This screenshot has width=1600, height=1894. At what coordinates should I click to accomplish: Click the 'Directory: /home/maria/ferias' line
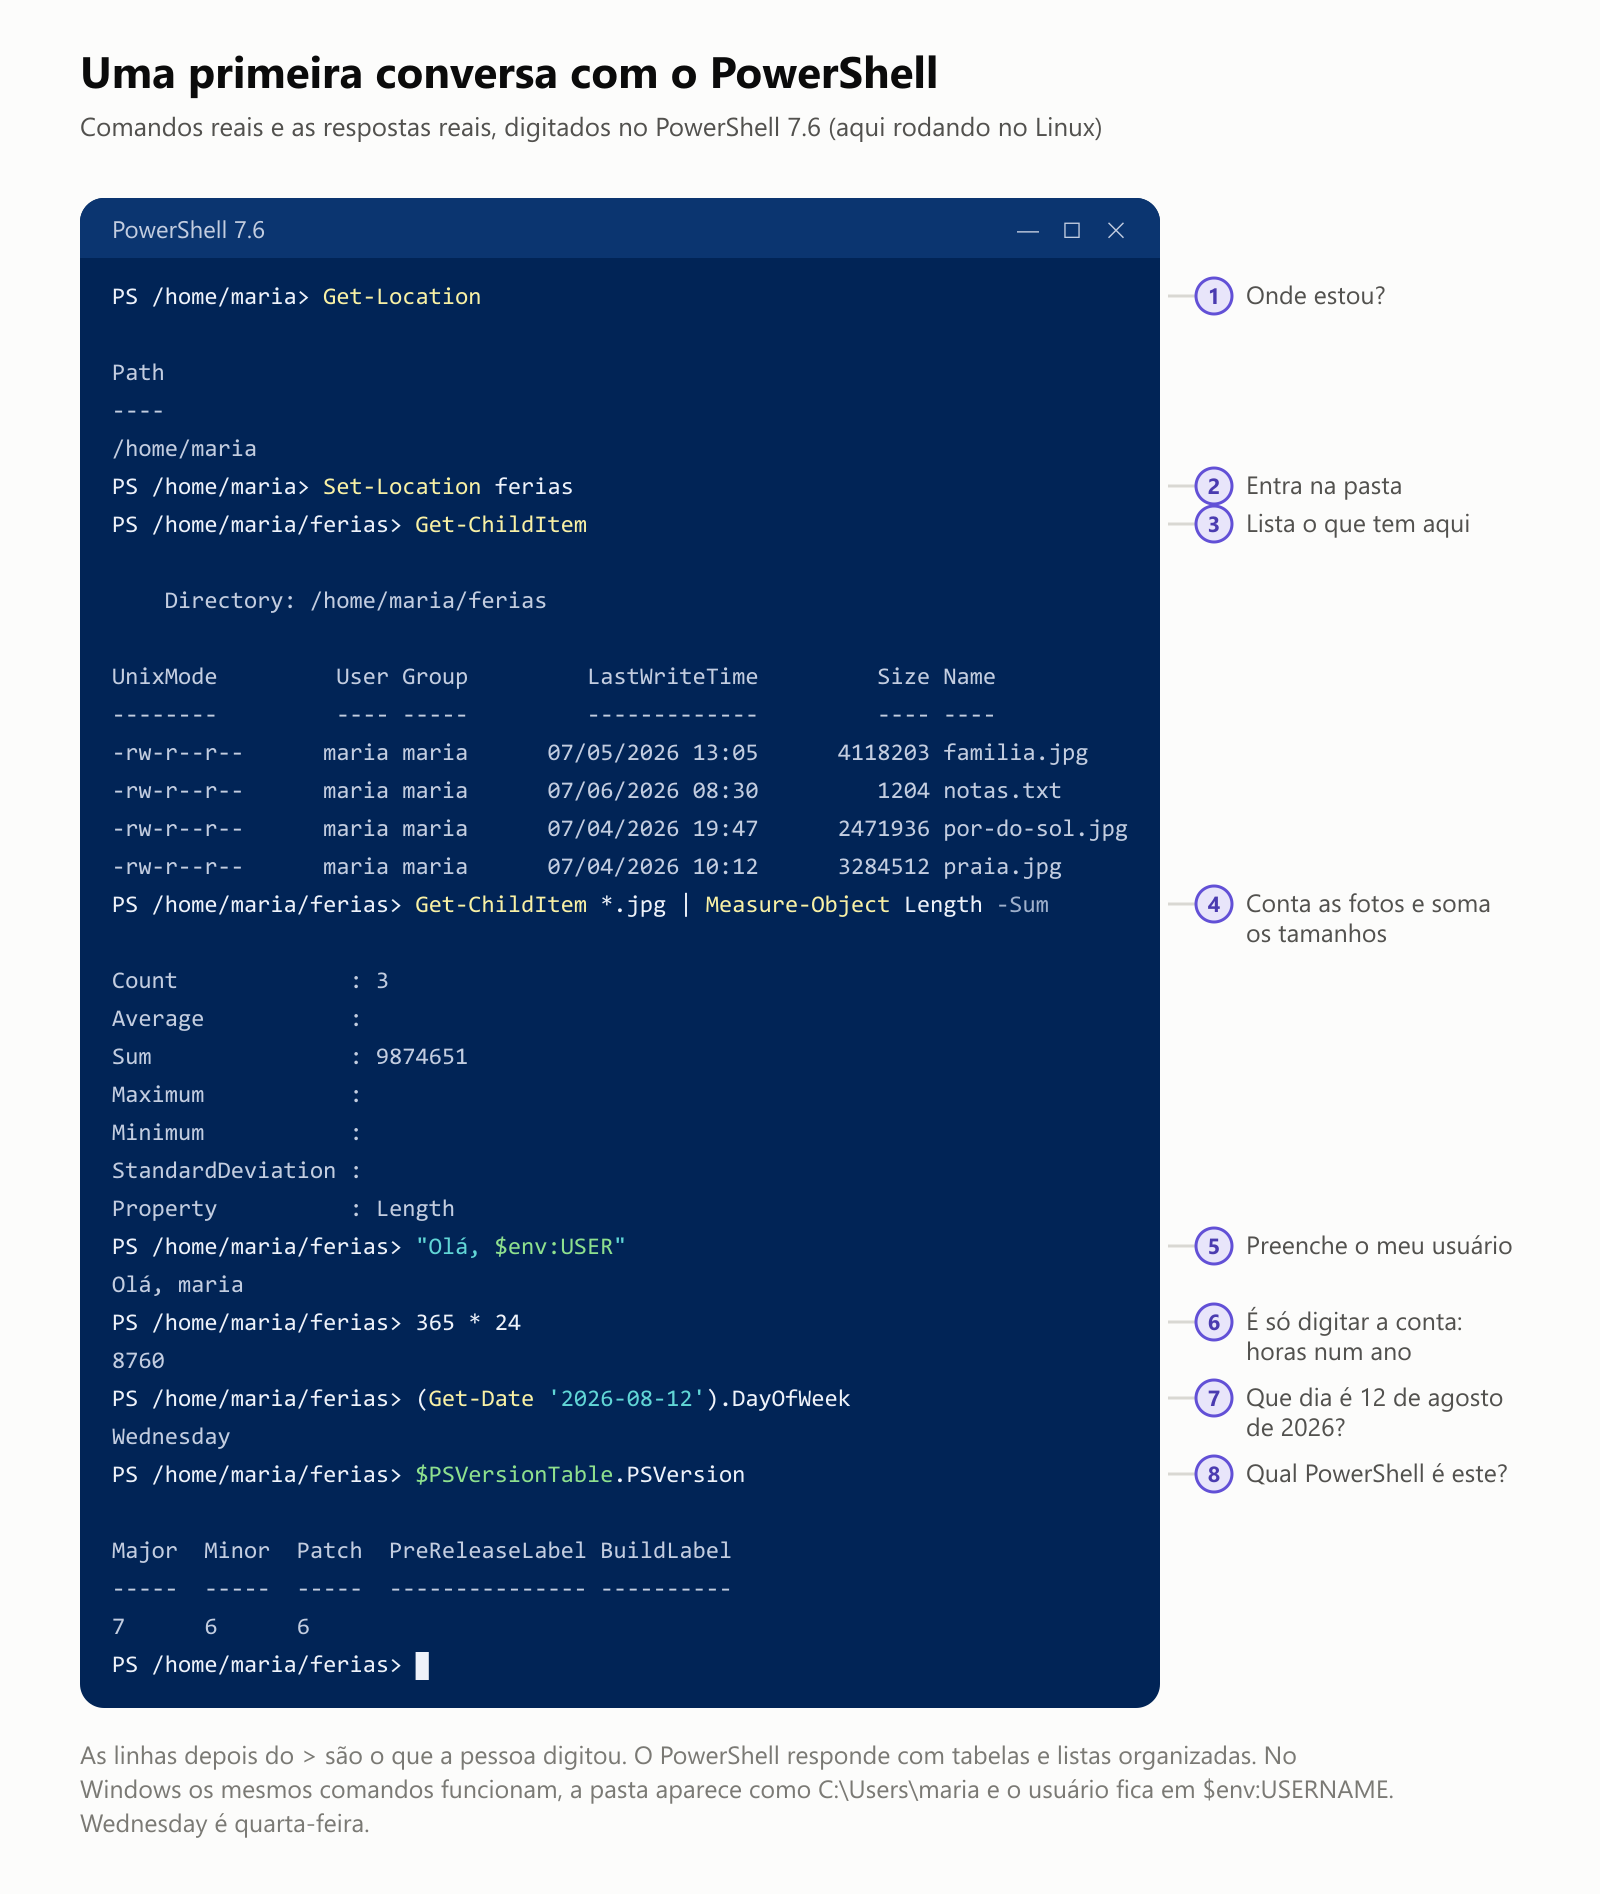pos(355,601)
